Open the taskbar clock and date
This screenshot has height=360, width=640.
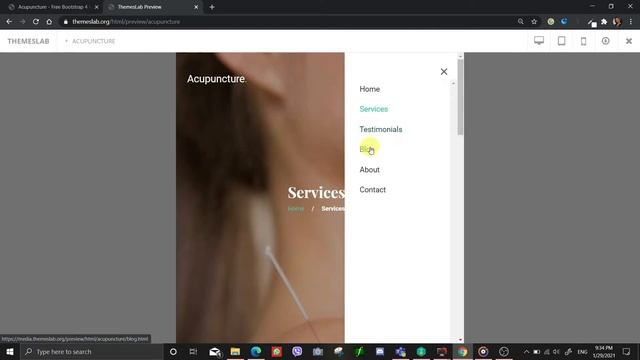point(604,351)
